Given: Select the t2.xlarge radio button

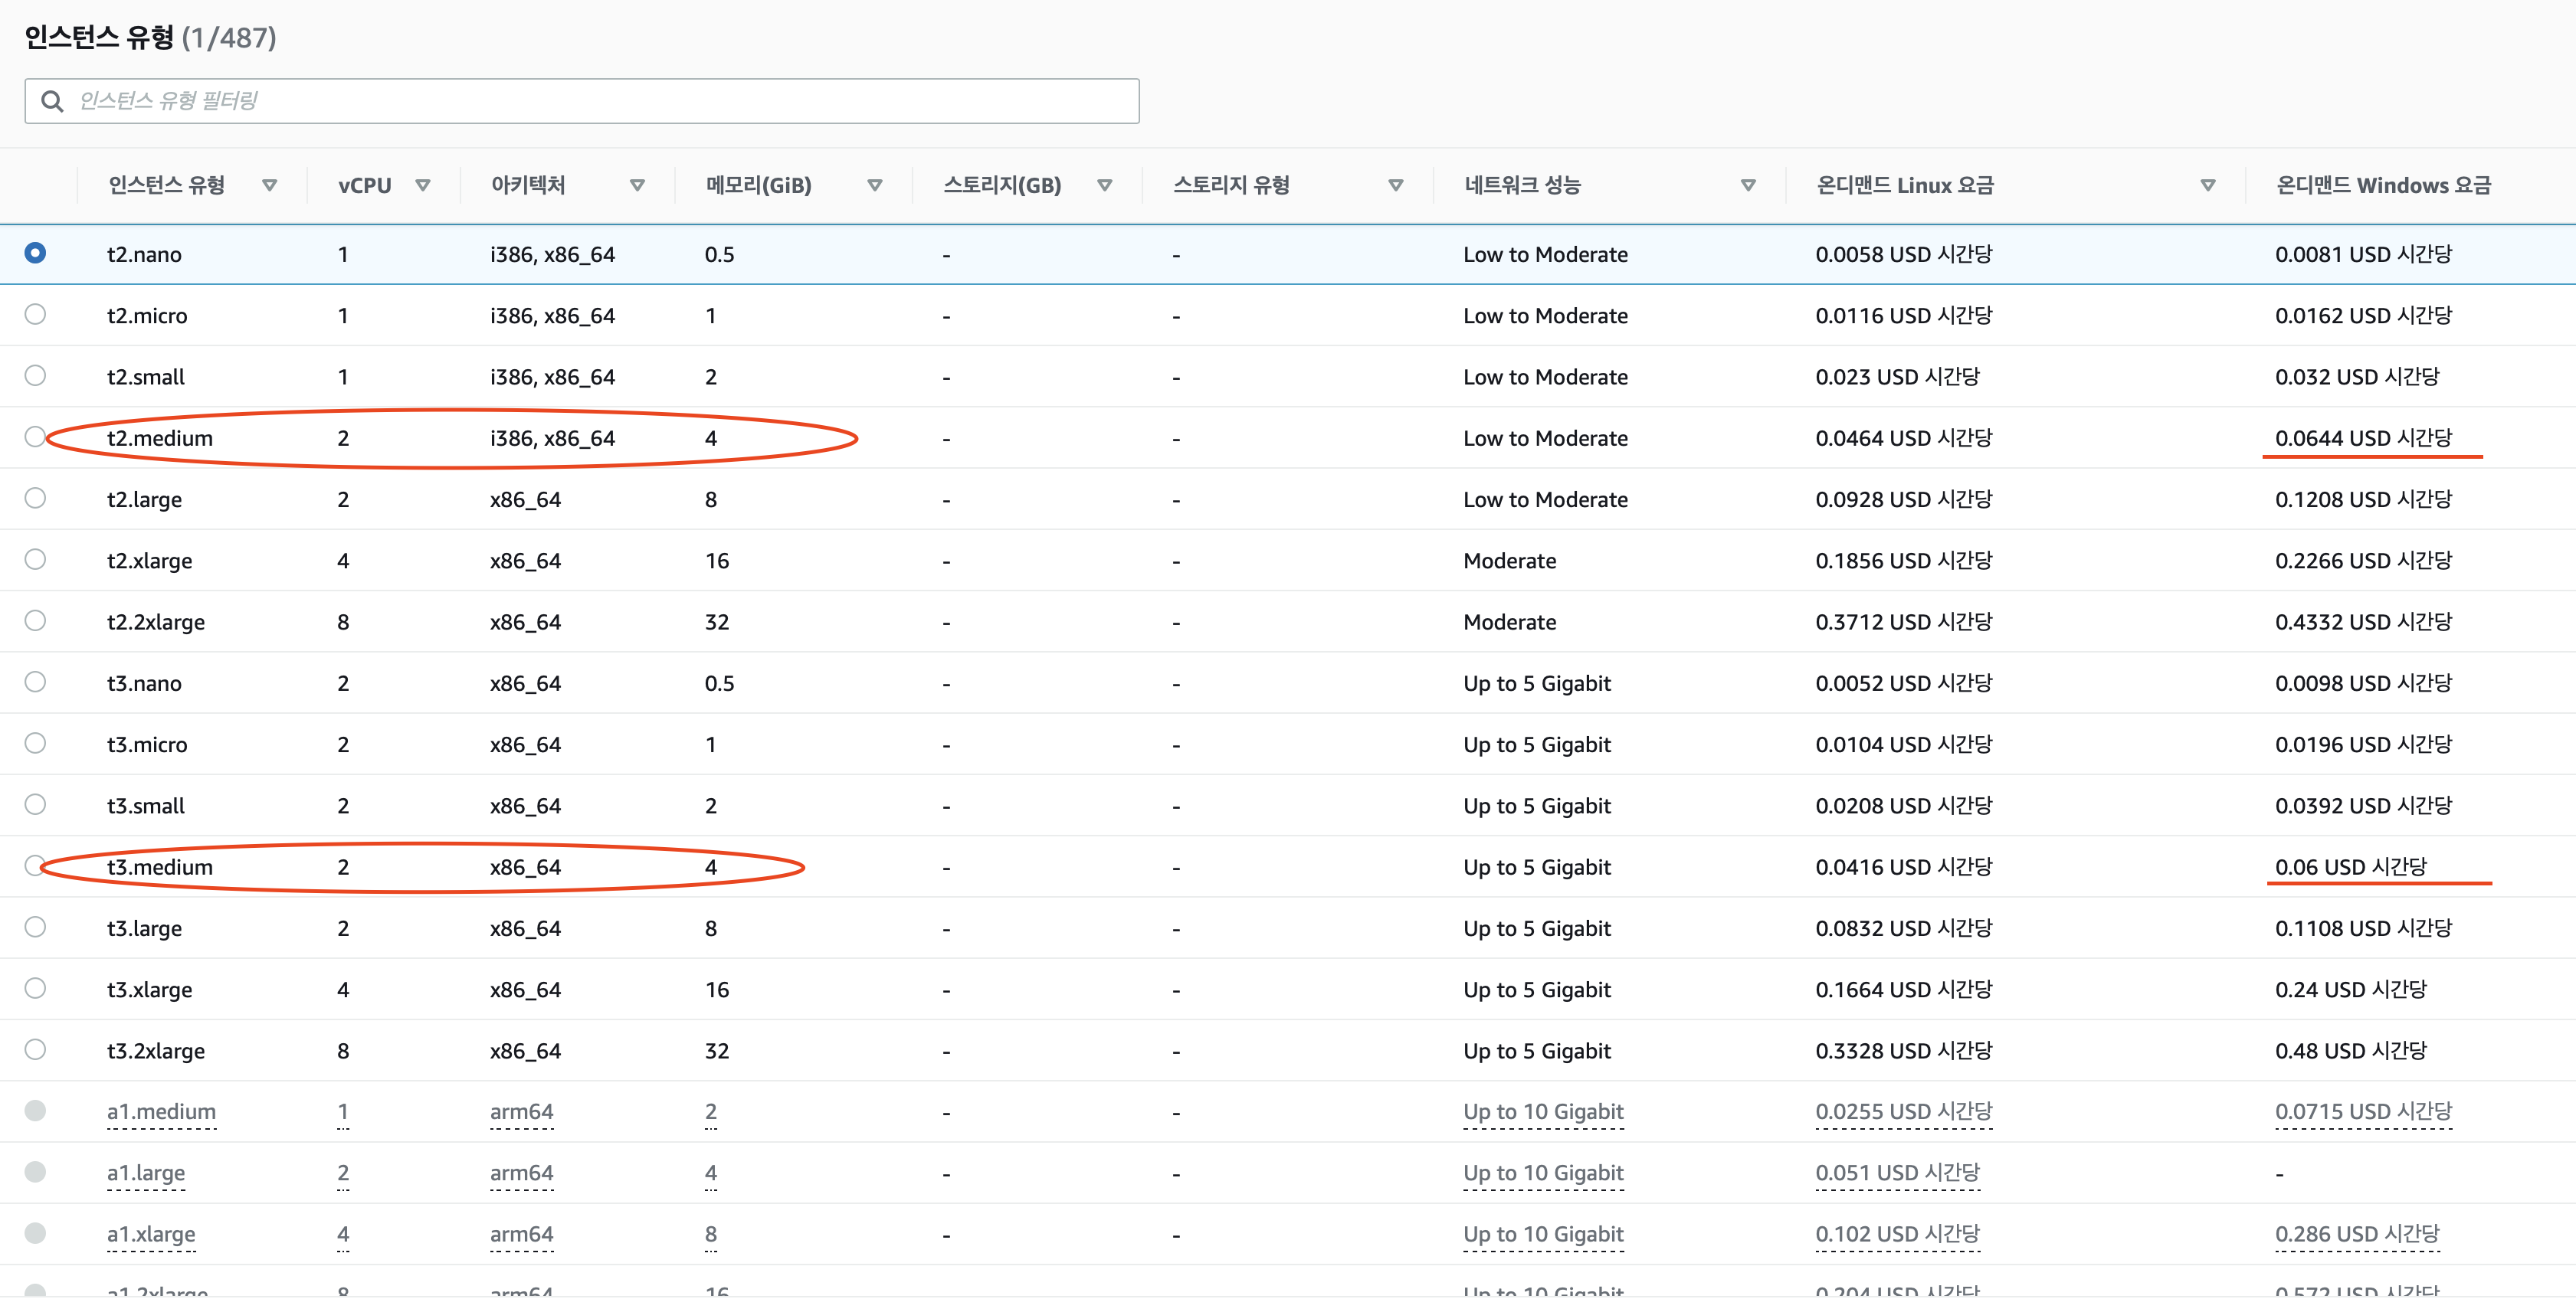Looking at the screenshot, I should (35, 560).
